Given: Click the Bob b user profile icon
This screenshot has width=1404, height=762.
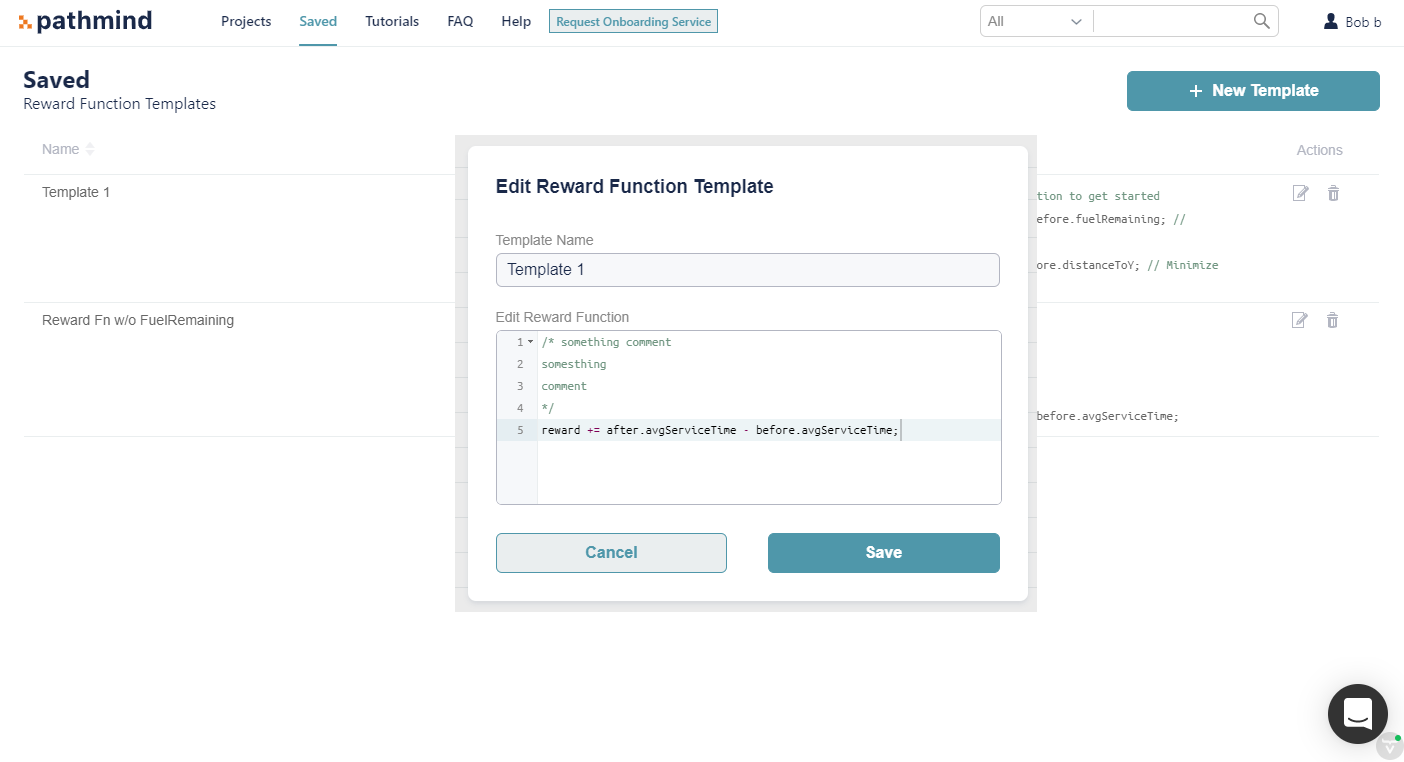Looking at the screenshot, I should [1331, 21].
